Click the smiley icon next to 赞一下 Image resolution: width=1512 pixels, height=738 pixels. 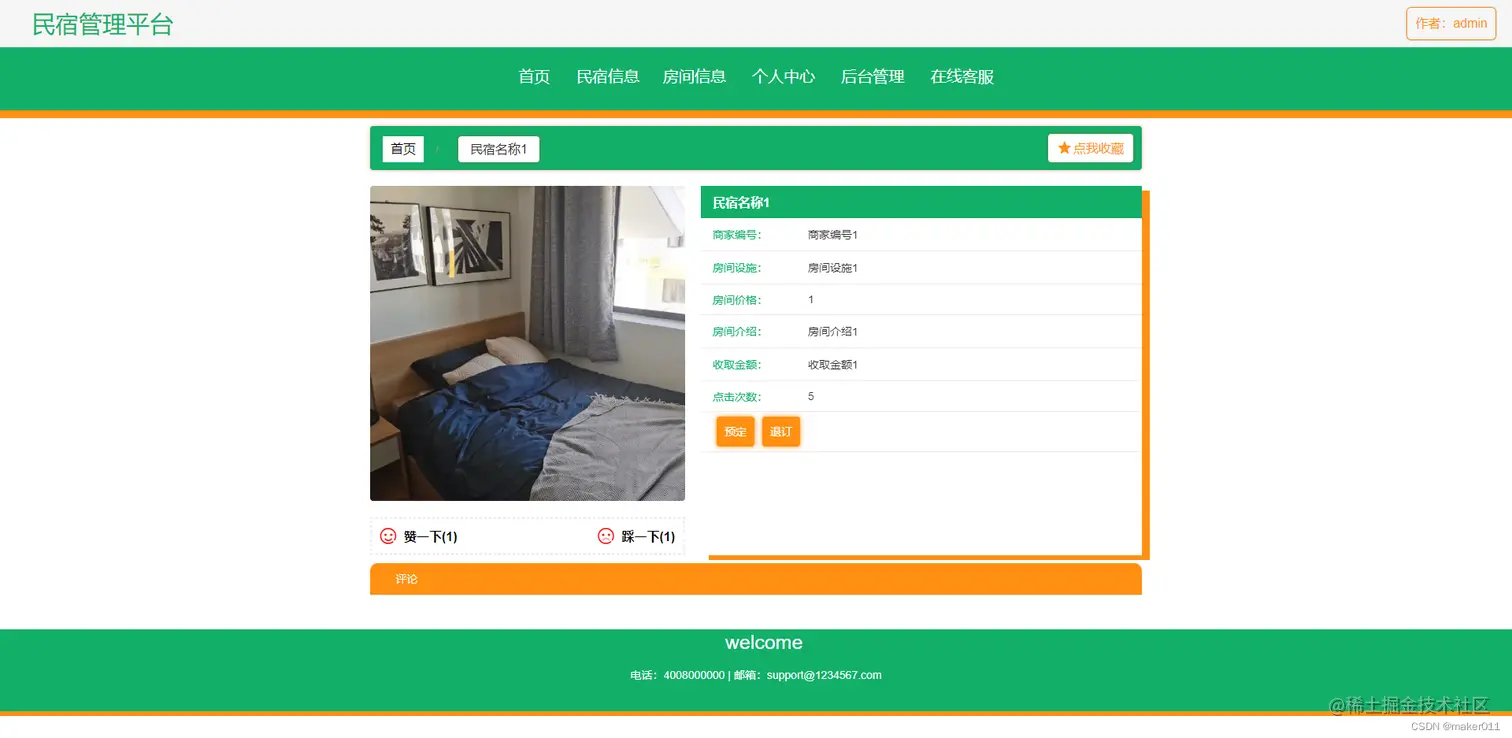[x=386, y=536]
